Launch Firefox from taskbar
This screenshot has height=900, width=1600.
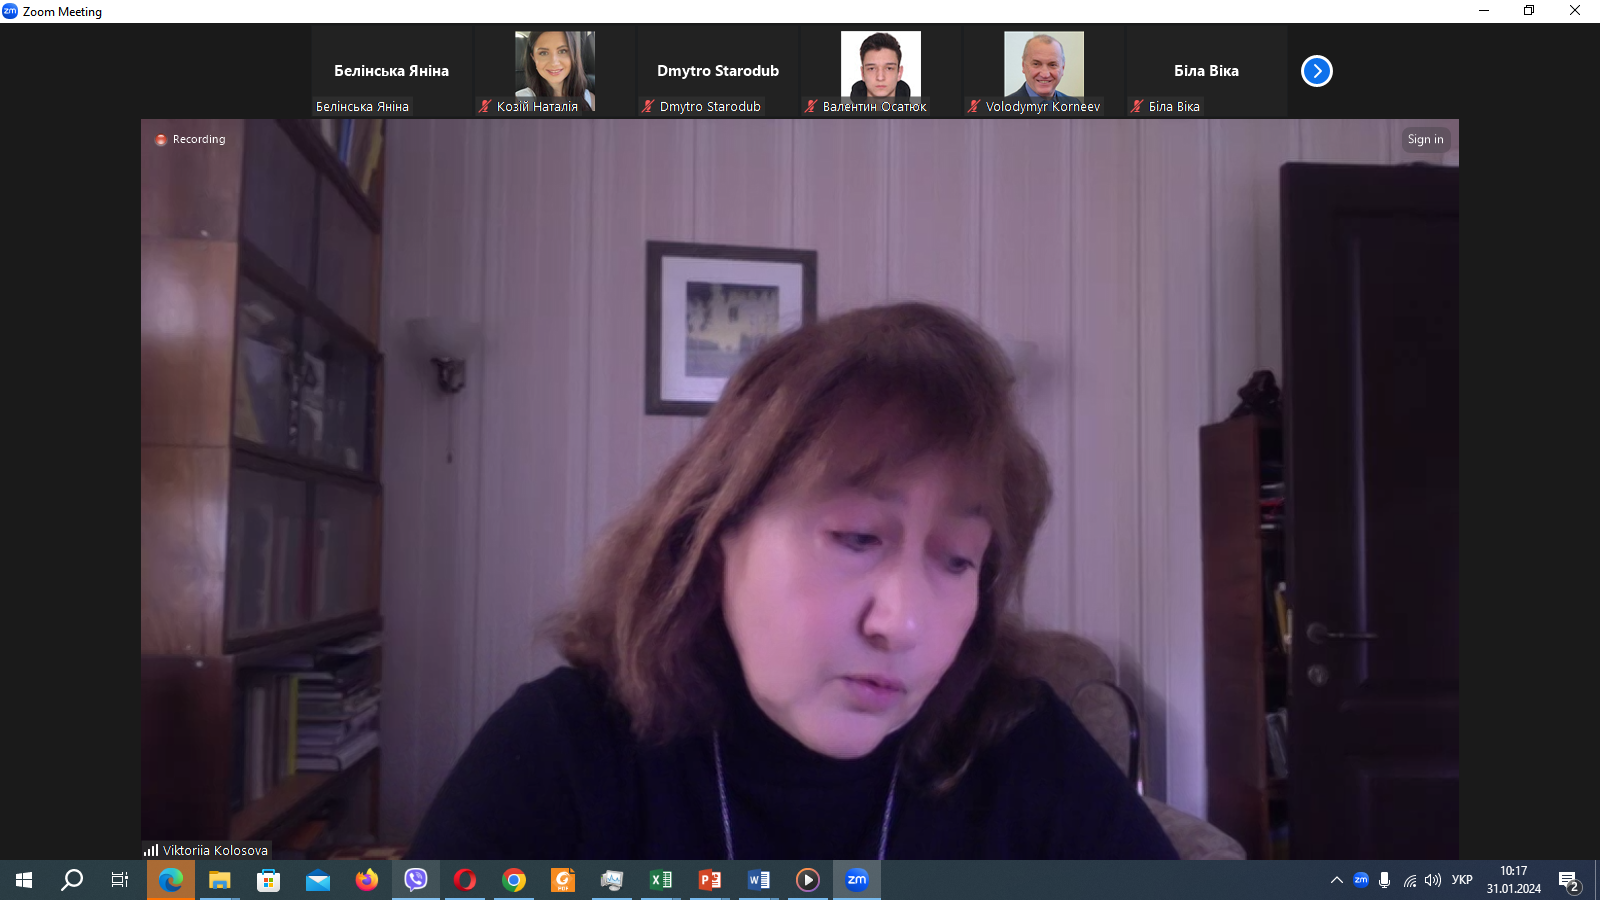tap(367, 880)
